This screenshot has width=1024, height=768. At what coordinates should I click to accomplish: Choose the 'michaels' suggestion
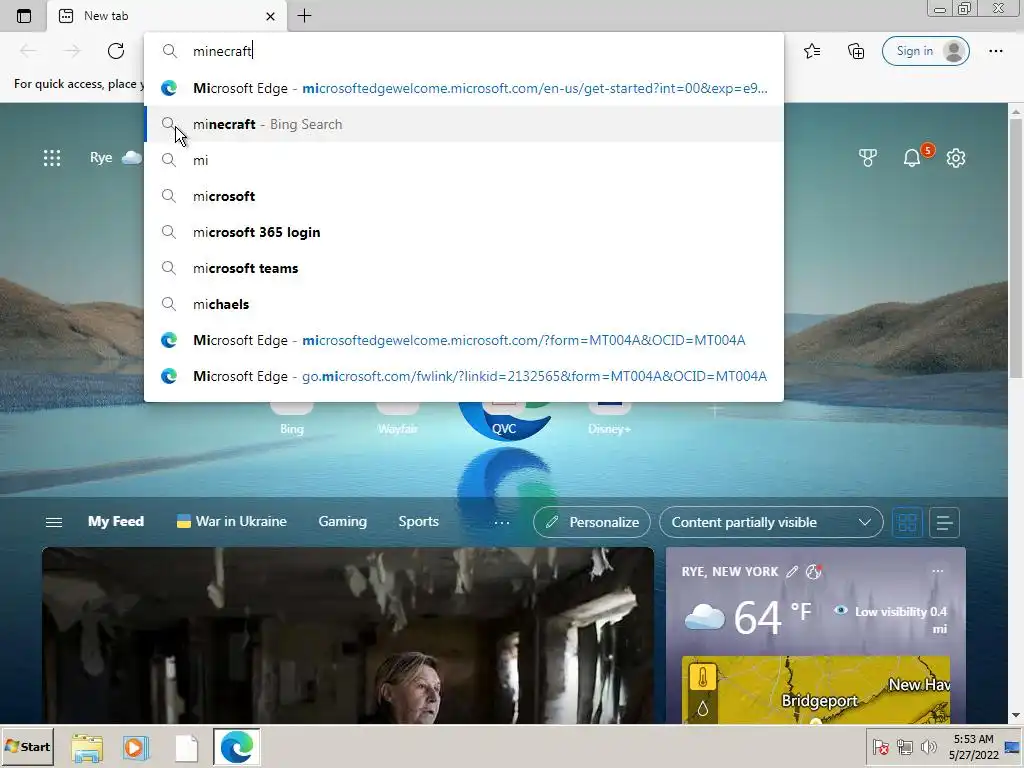(464, 304)
